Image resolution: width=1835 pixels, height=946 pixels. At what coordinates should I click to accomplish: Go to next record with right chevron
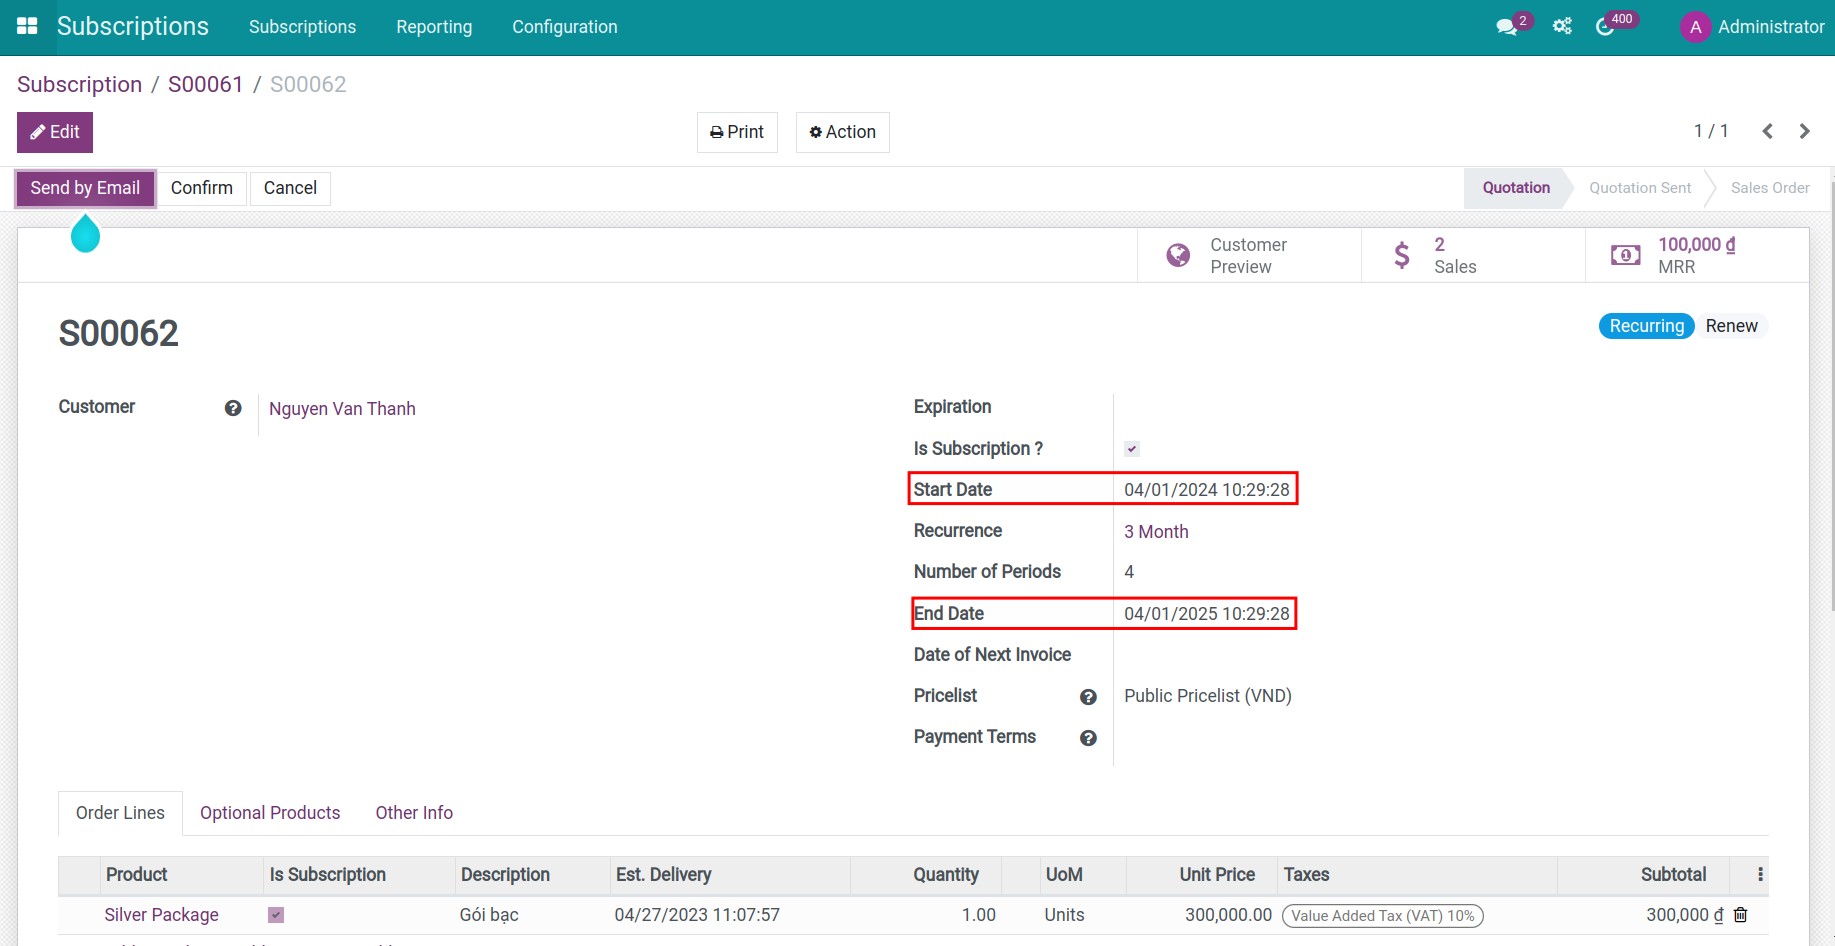[1804, 130]
